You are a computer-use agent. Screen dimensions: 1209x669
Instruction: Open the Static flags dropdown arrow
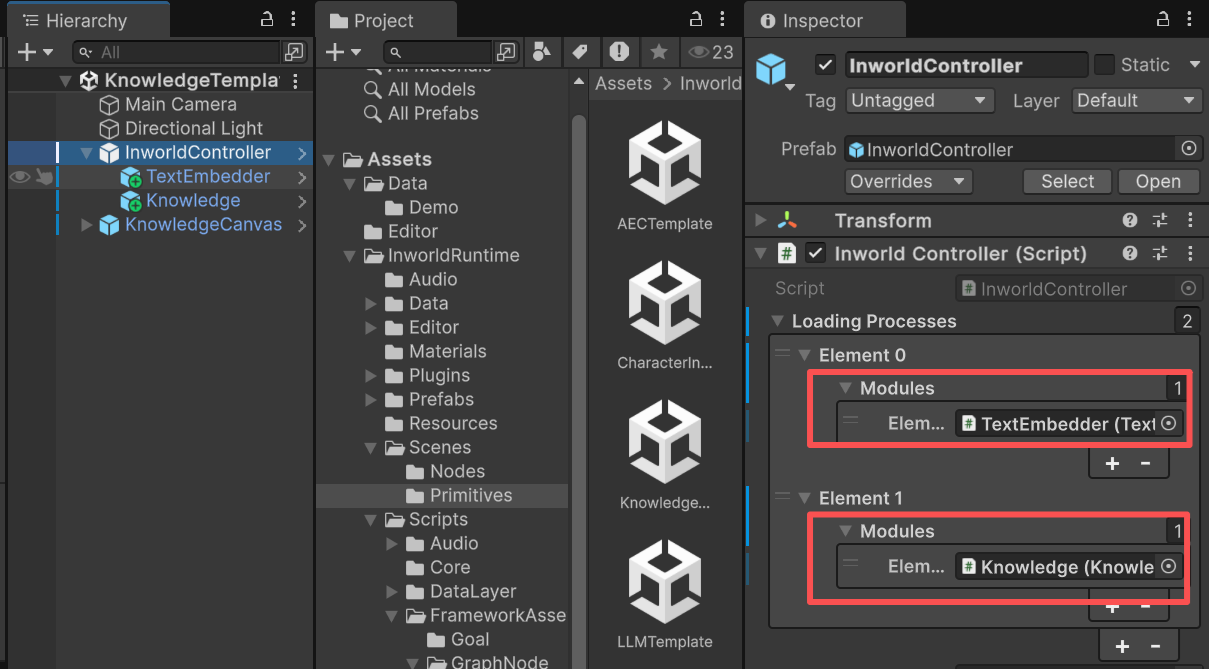1194,65
